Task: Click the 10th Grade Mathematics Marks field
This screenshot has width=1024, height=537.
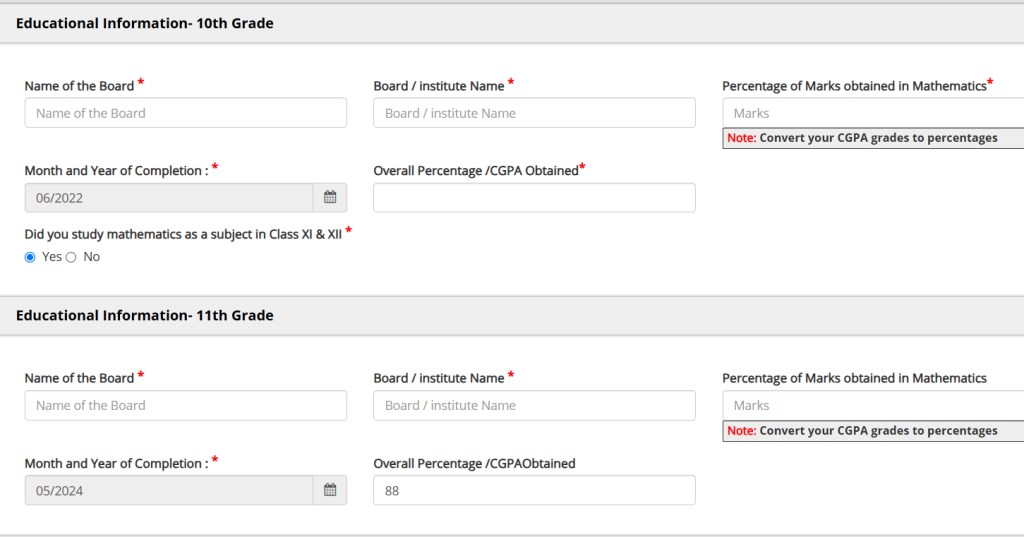Action: pyautogui.click(x=872, y=113)
